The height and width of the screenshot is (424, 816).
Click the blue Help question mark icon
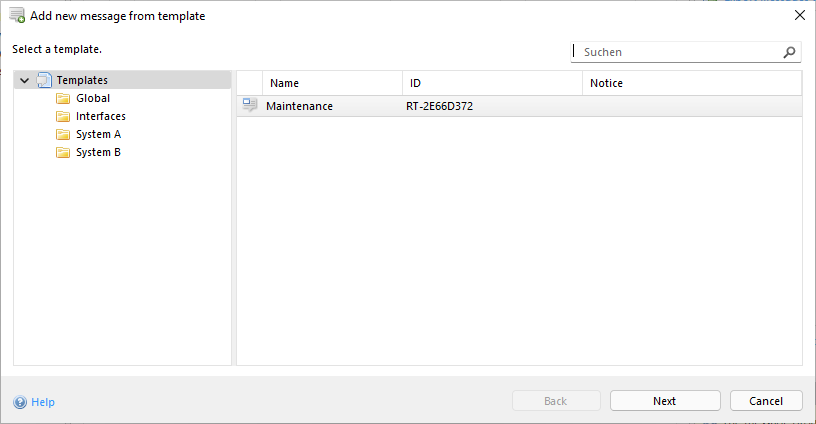pos(20,402)
